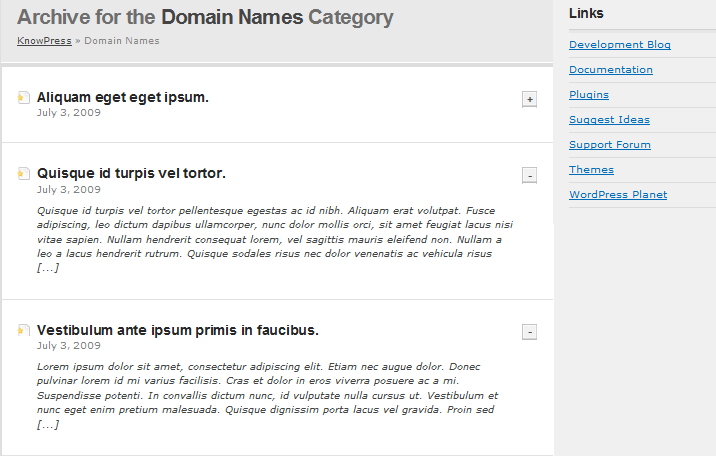Click post icon beside Vestibulum ante ipsum
This screenshot has height=456, width=716.
coord(24,330)
